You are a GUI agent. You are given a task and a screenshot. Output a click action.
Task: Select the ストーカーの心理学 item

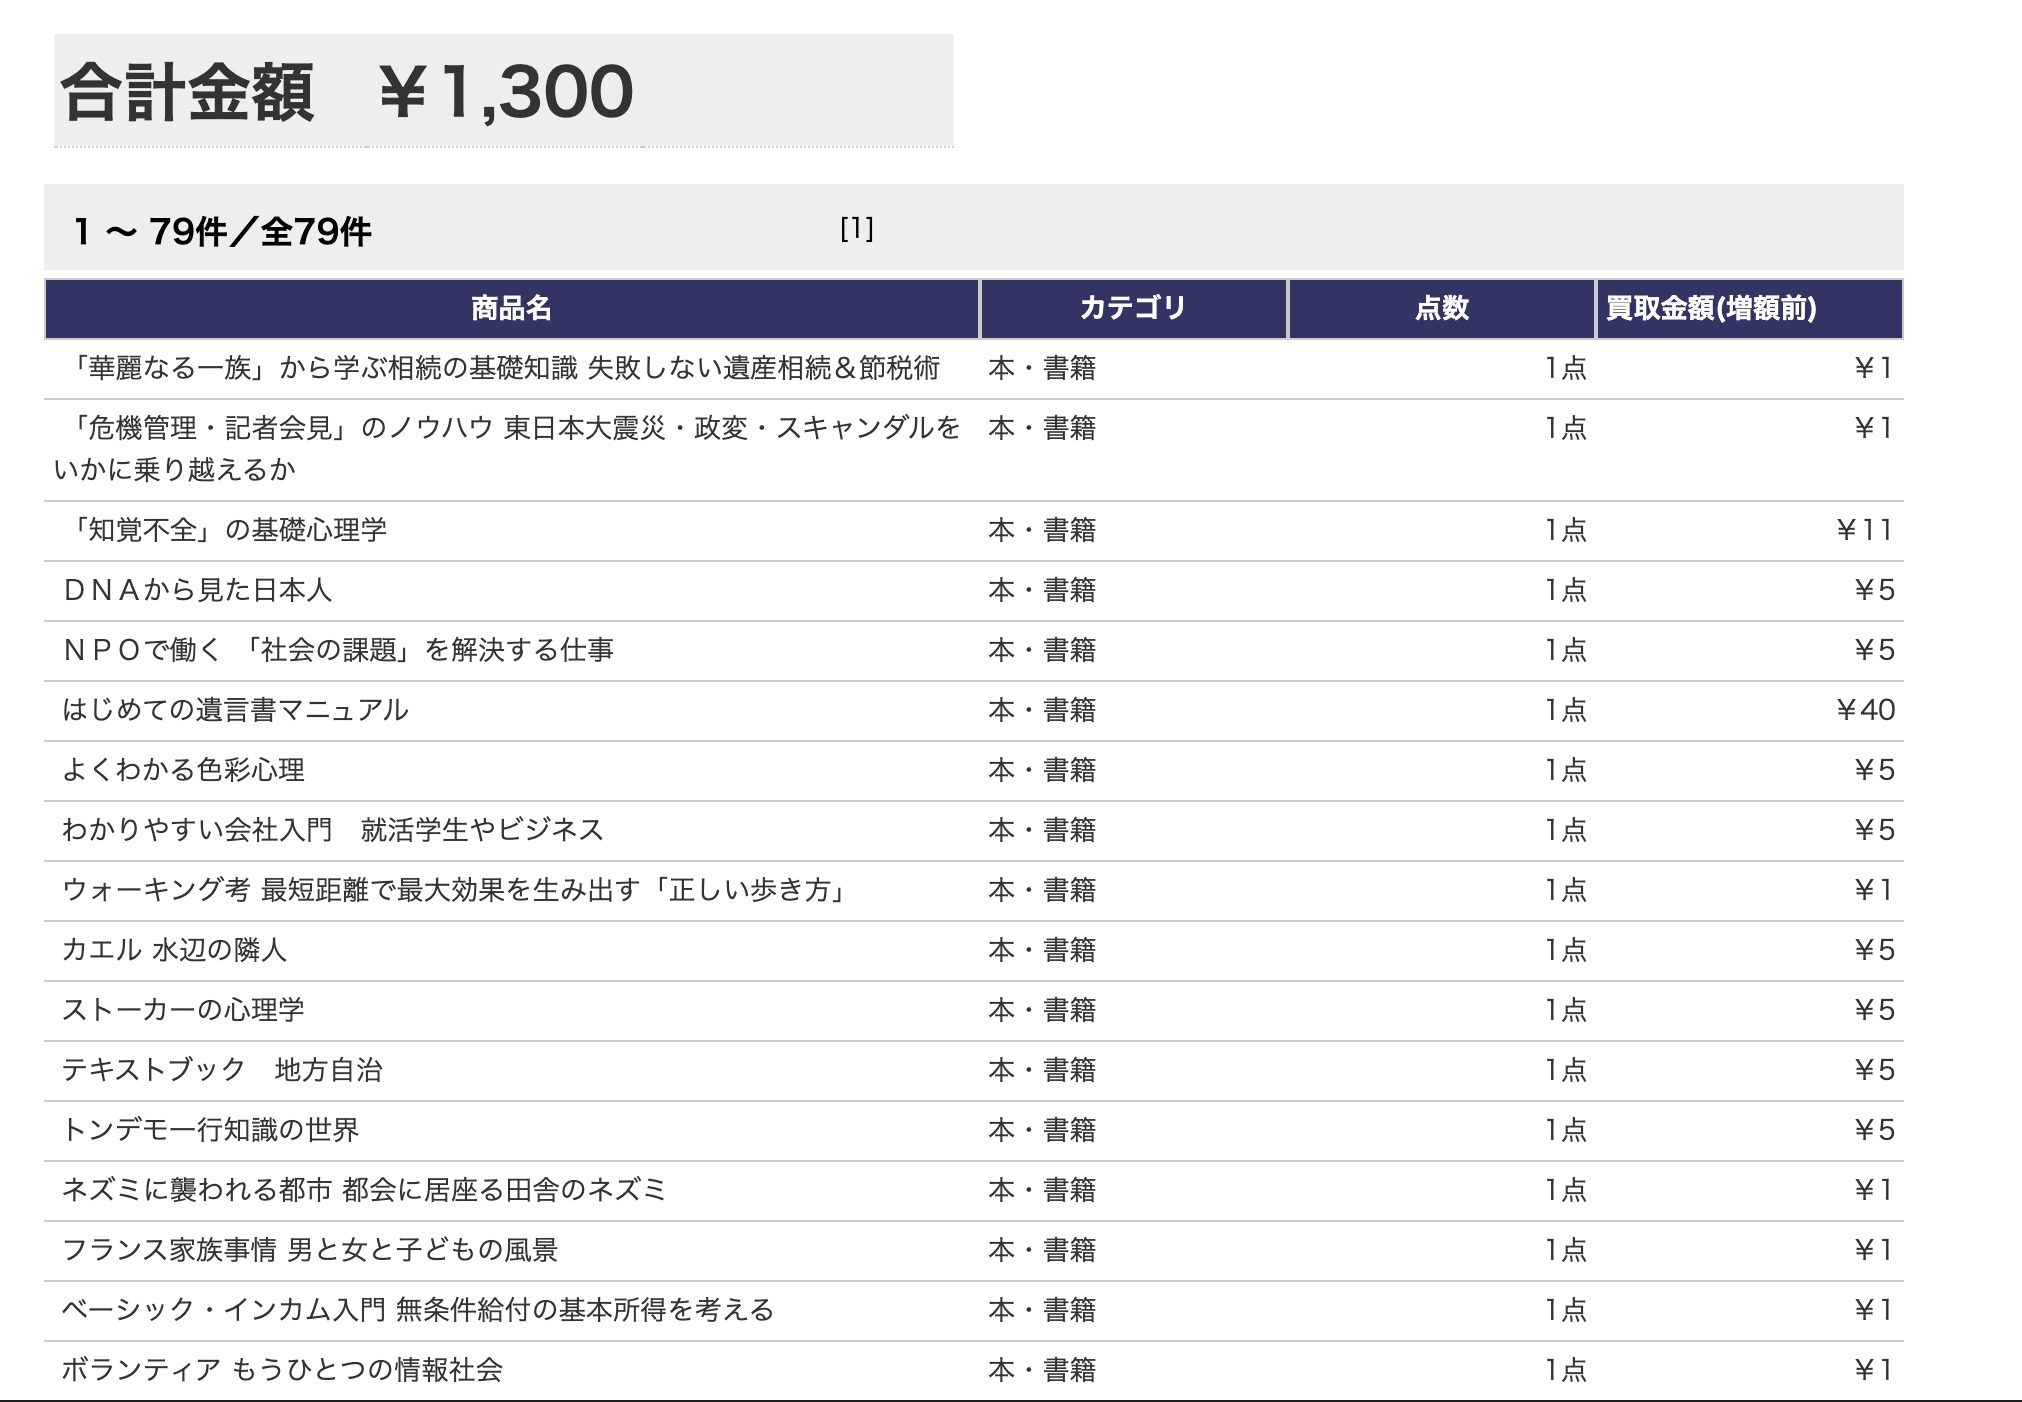183,1010
